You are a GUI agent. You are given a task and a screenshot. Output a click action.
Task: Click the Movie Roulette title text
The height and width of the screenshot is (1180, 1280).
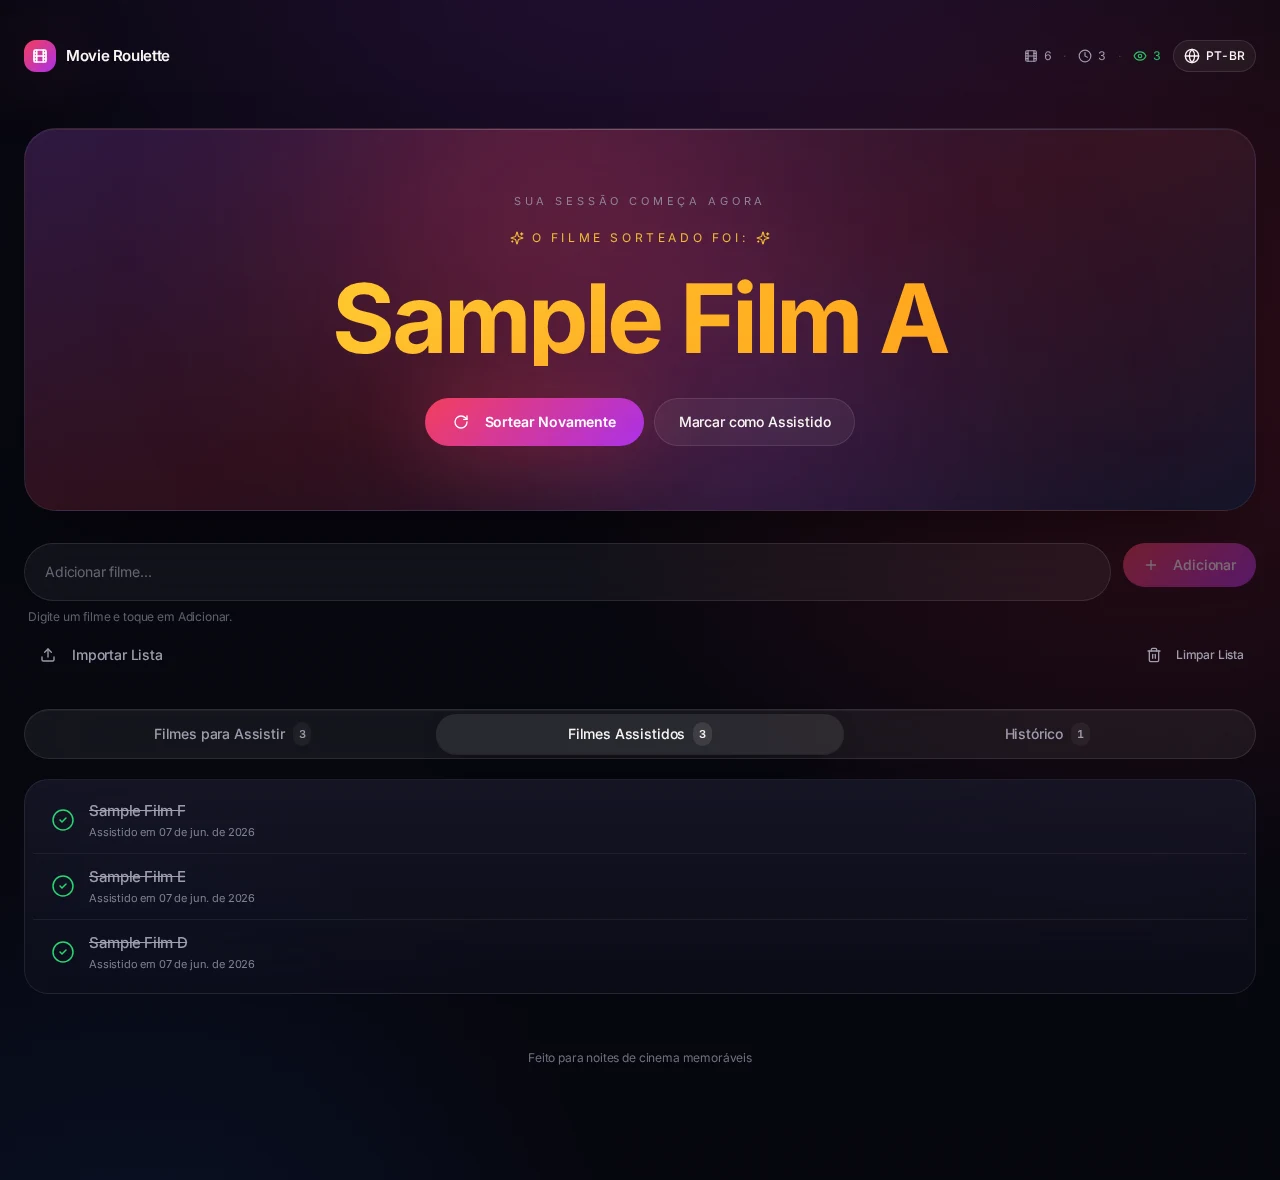point(118,56)
